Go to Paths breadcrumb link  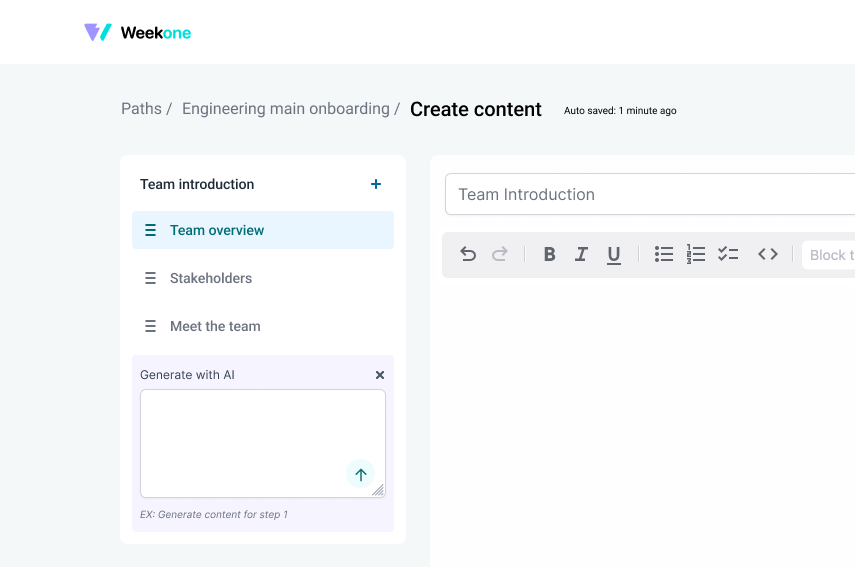pyautogui.click(x=141, y=109)
